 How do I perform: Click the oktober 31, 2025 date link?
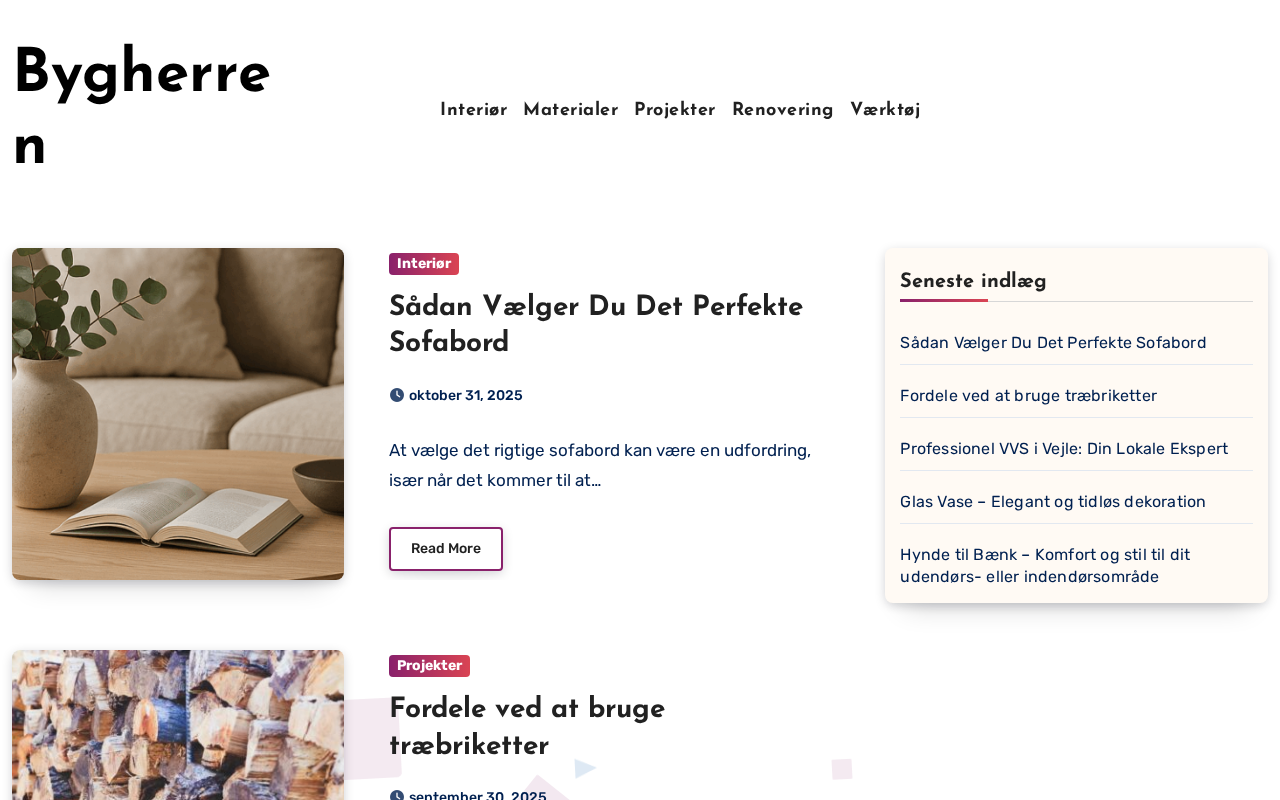pyautogui.click(x=466, y=395)
